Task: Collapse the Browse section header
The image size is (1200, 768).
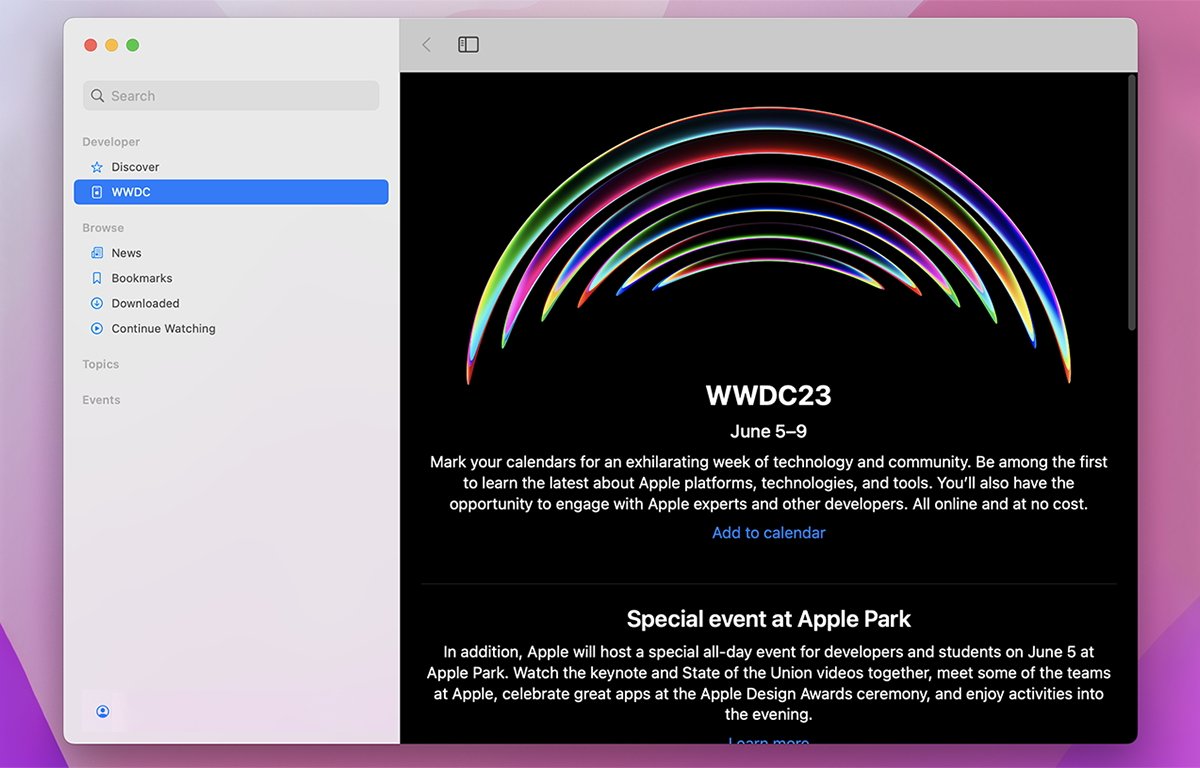Action: (103, 228)
